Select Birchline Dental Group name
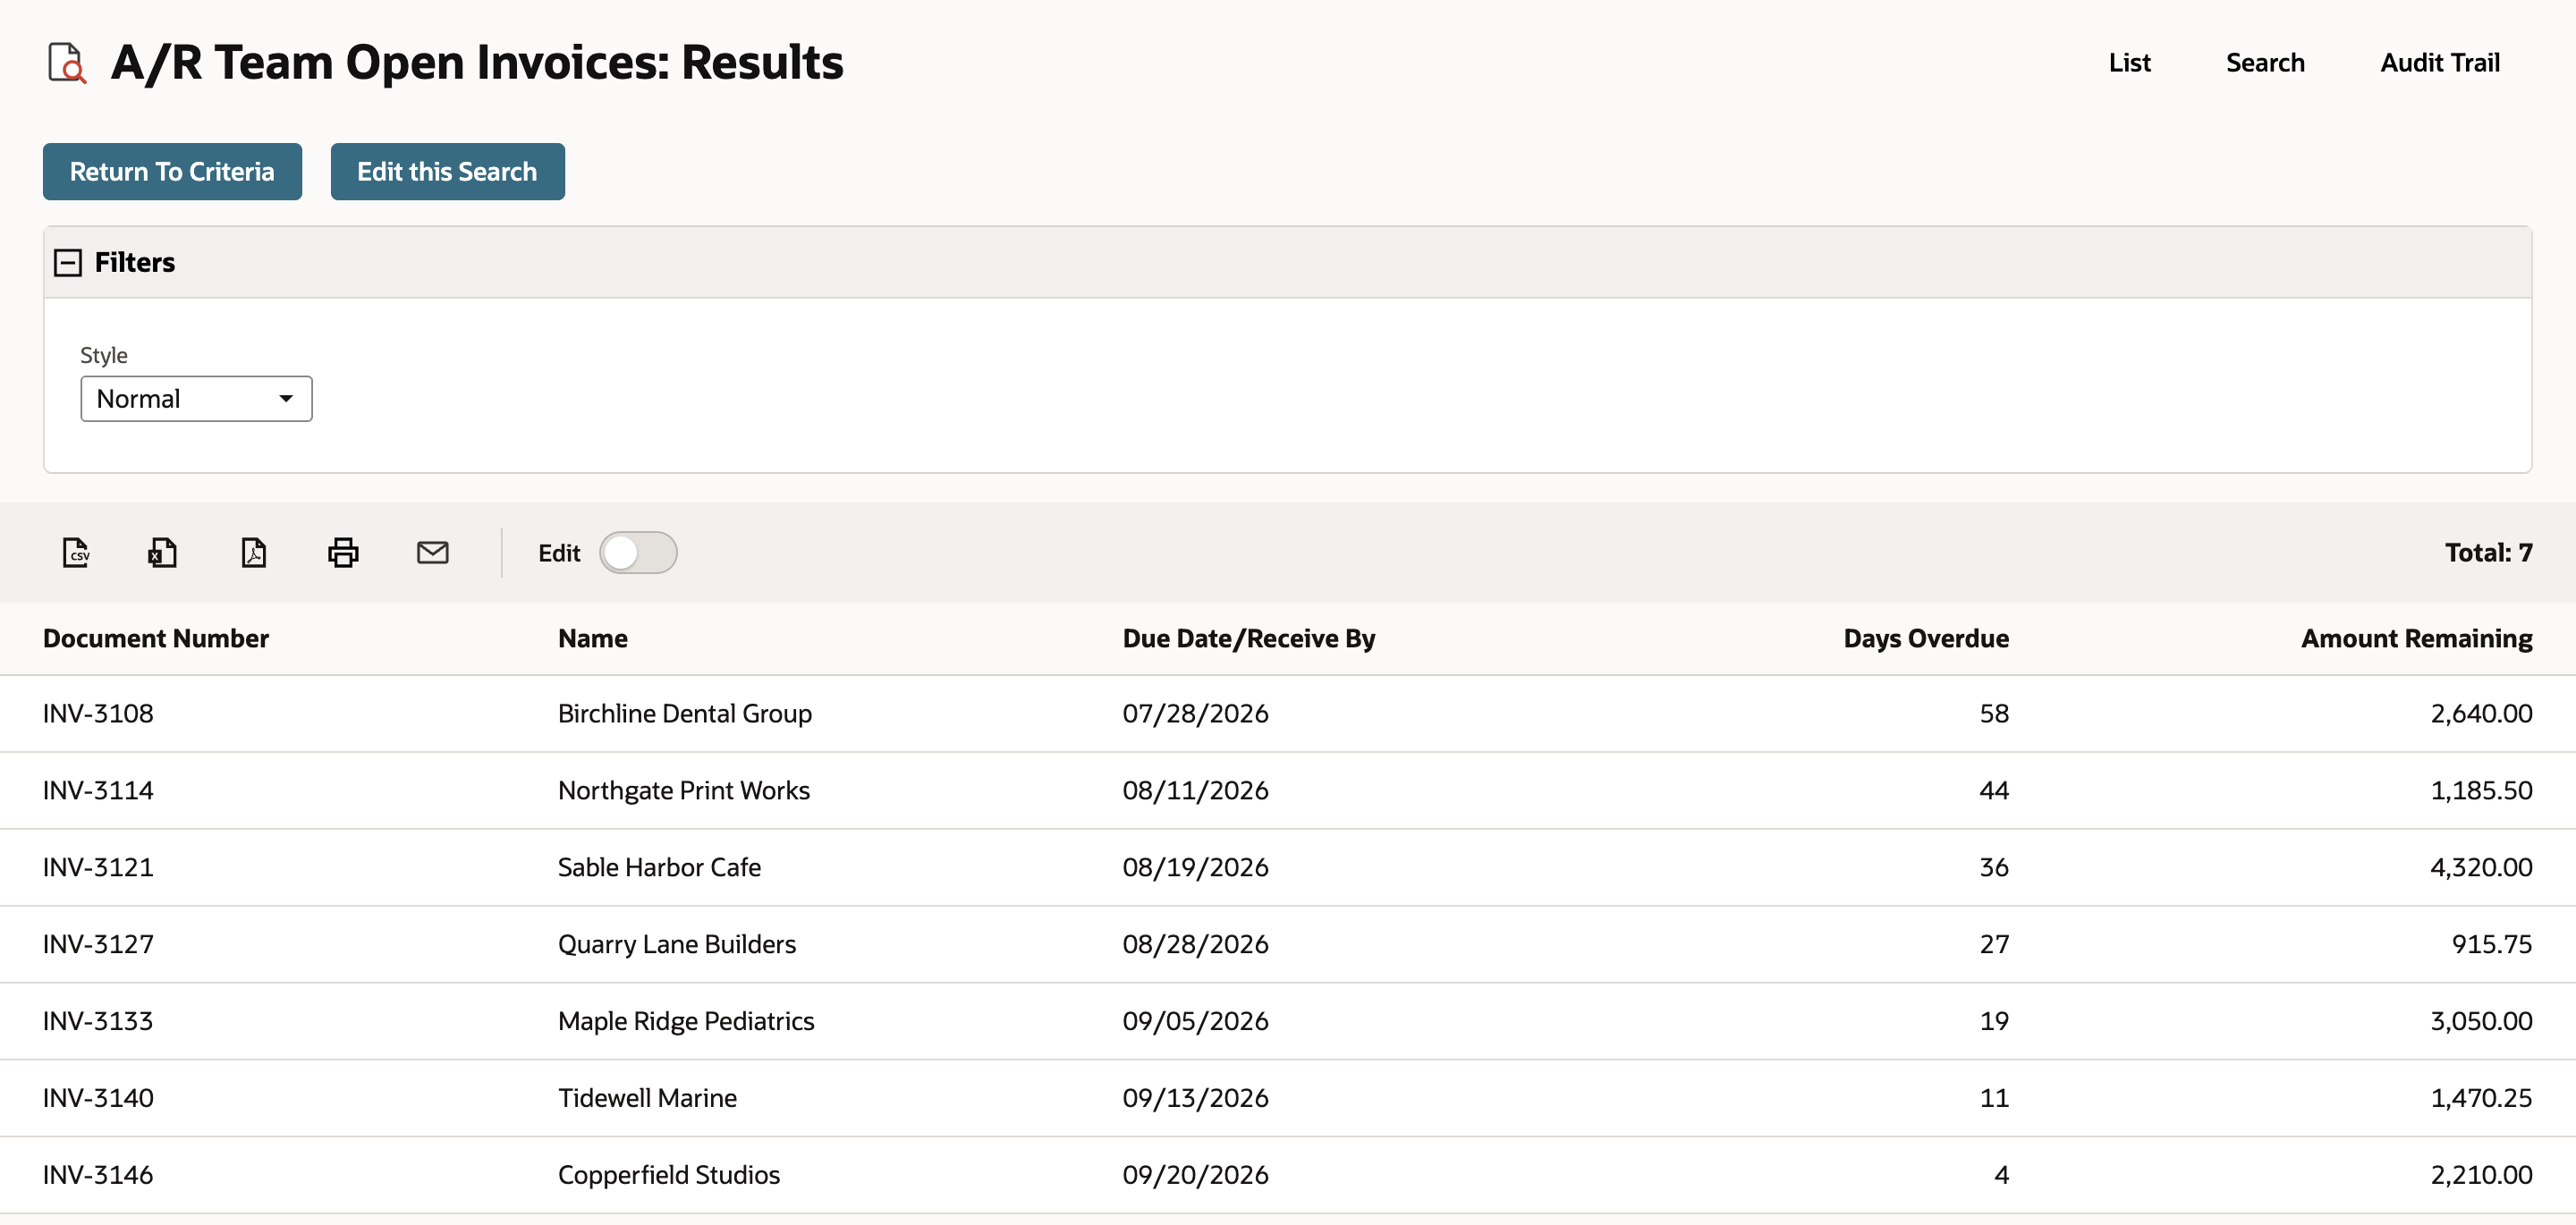2576x1225 pixels. click(685, 713)
